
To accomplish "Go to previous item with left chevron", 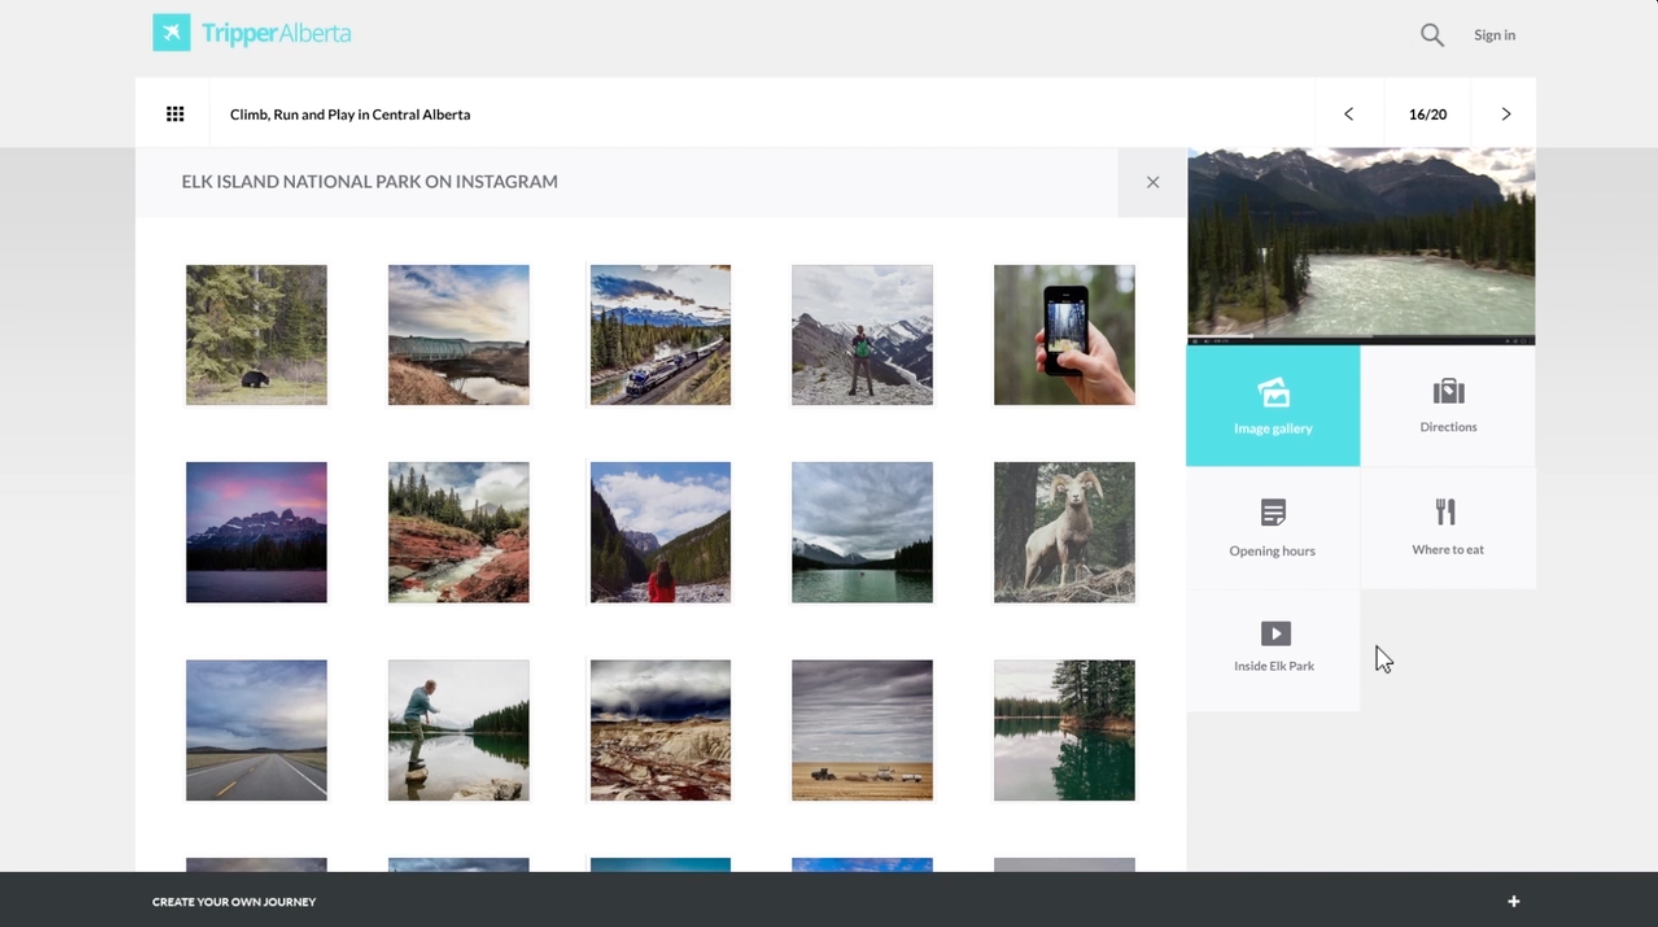I will coord(1348,114).
